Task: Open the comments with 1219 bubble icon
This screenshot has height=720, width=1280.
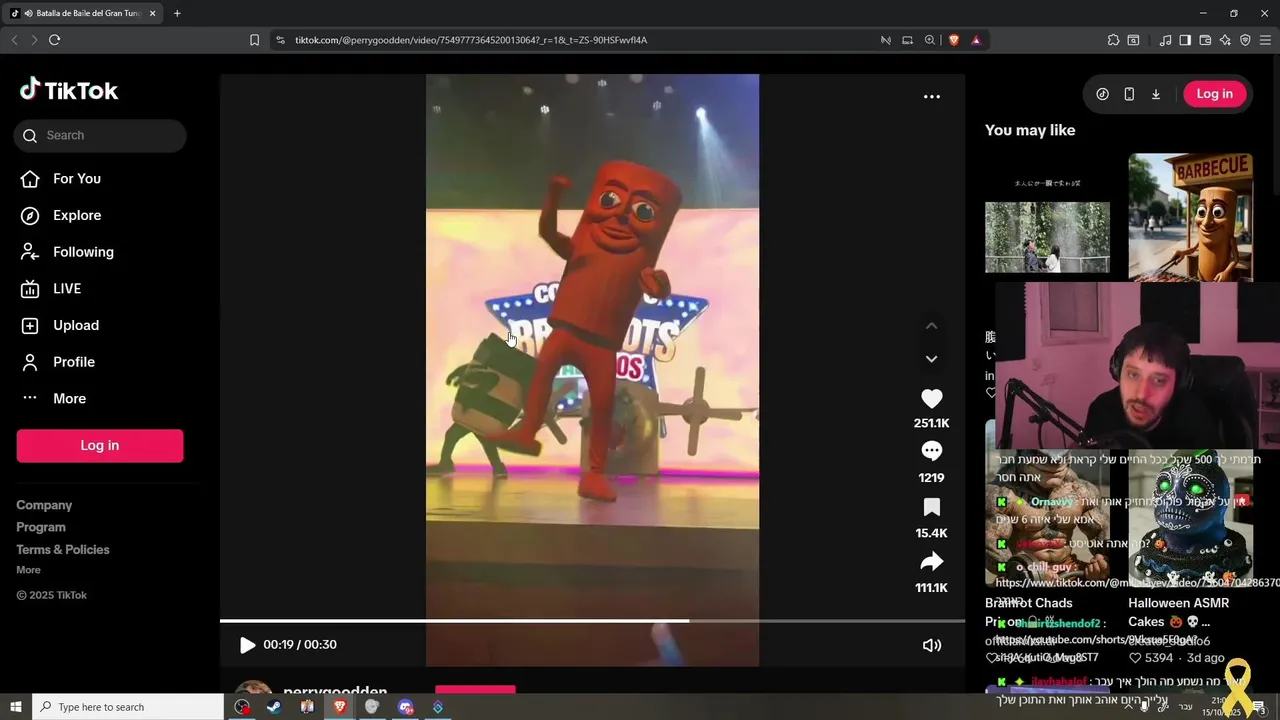Action: coord(931,452)
